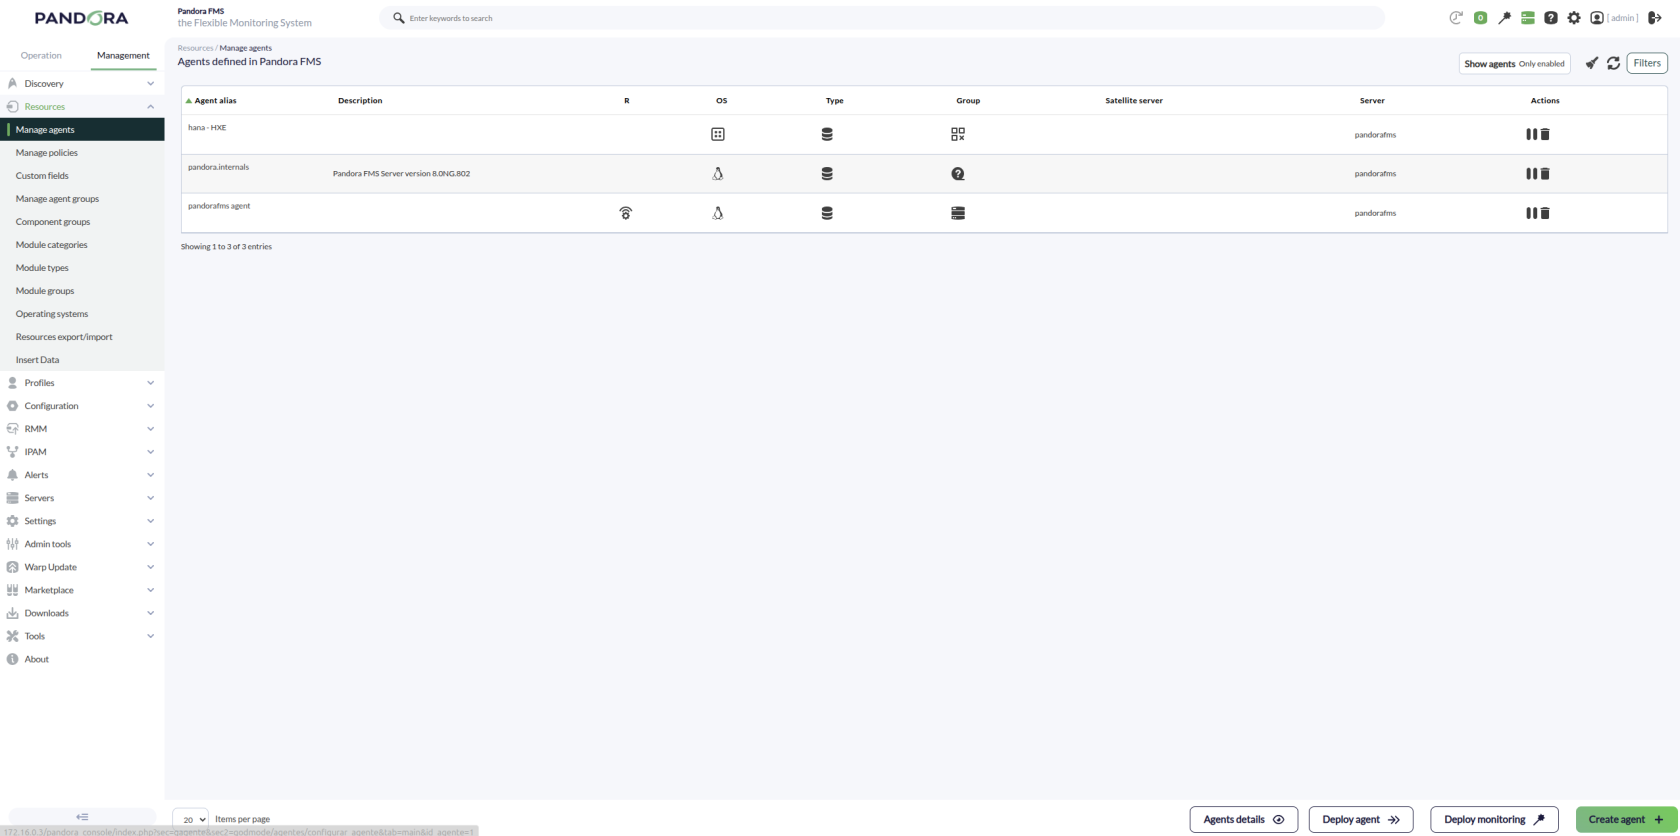This screenshot has height=836, width=1680.
Task: Delete the pandora.internals agent
Action: coord(1545,173)
